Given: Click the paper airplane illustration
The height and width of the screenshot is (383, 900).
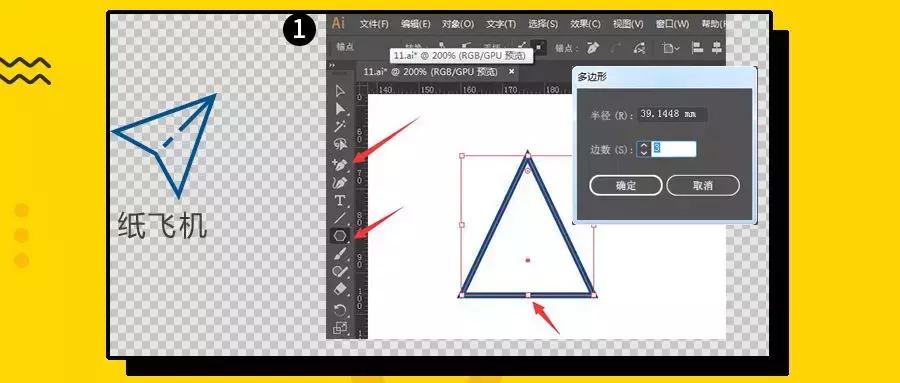Looking at the screenshot, I should [x=164, y=145].
